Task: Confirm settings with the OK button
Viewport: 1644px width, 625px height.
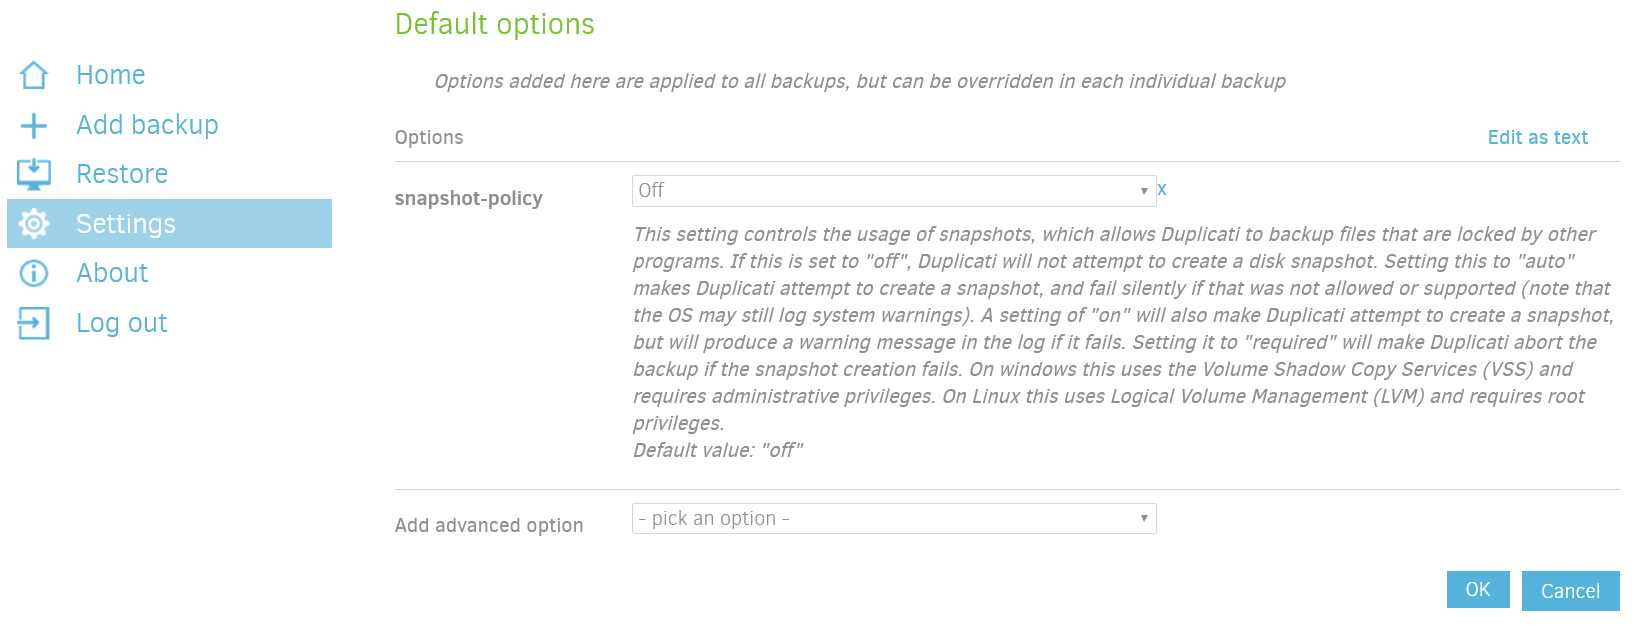Action: [1477, 589]
